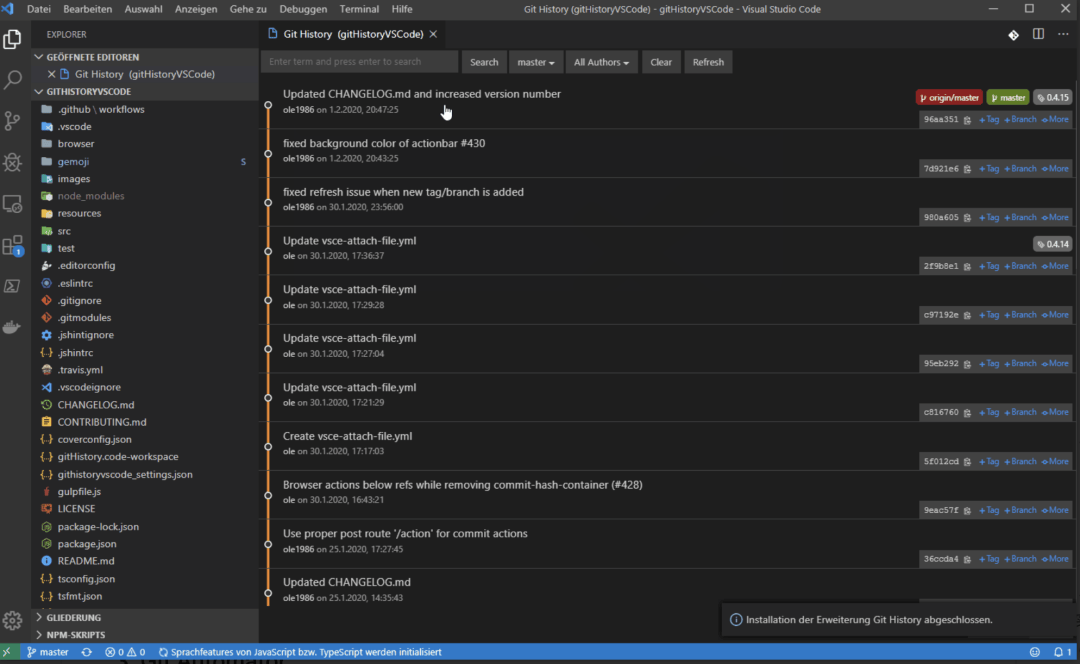Screen dimensions: 1080x664
Task: Open the All Authors dropdown
Action: 601,62
